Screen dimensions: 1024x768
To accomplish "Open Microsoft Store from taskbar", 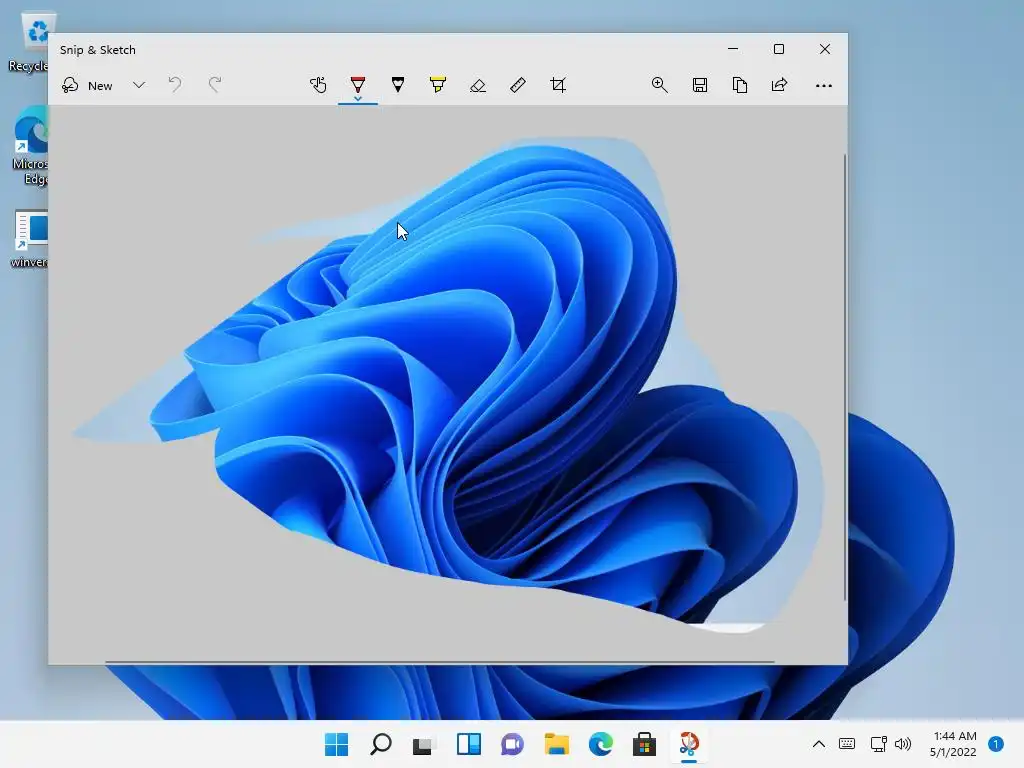I will tap(644, 744).
